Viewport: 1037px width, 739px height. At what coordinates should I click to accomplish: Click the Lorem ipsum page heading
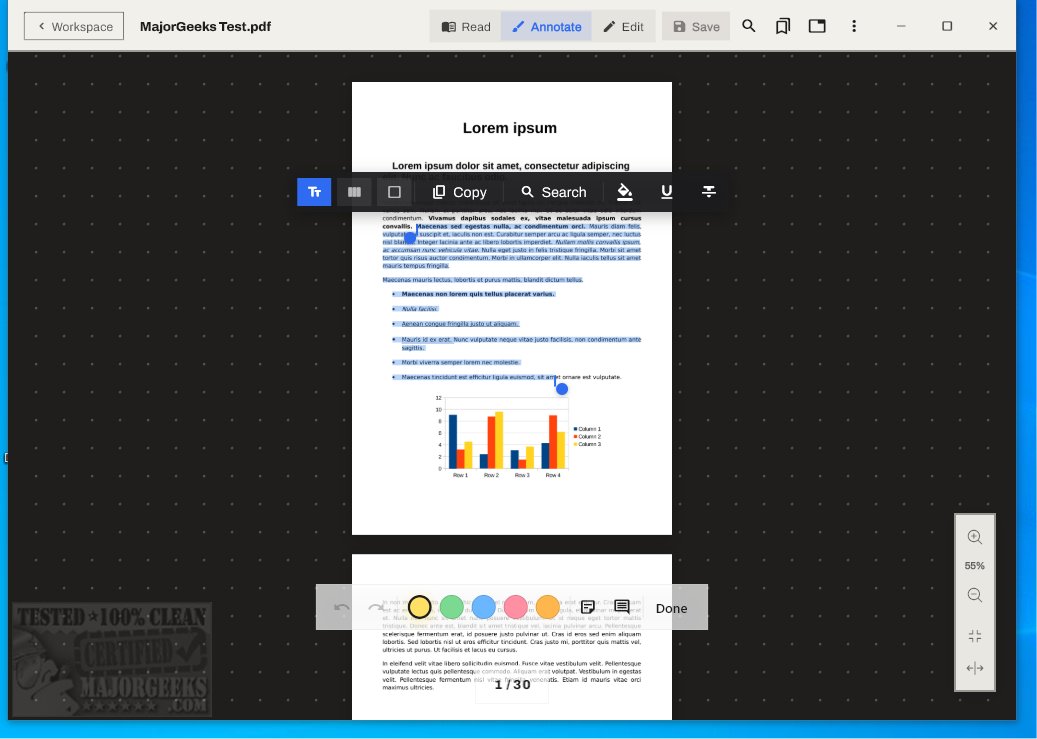[510, 128]
